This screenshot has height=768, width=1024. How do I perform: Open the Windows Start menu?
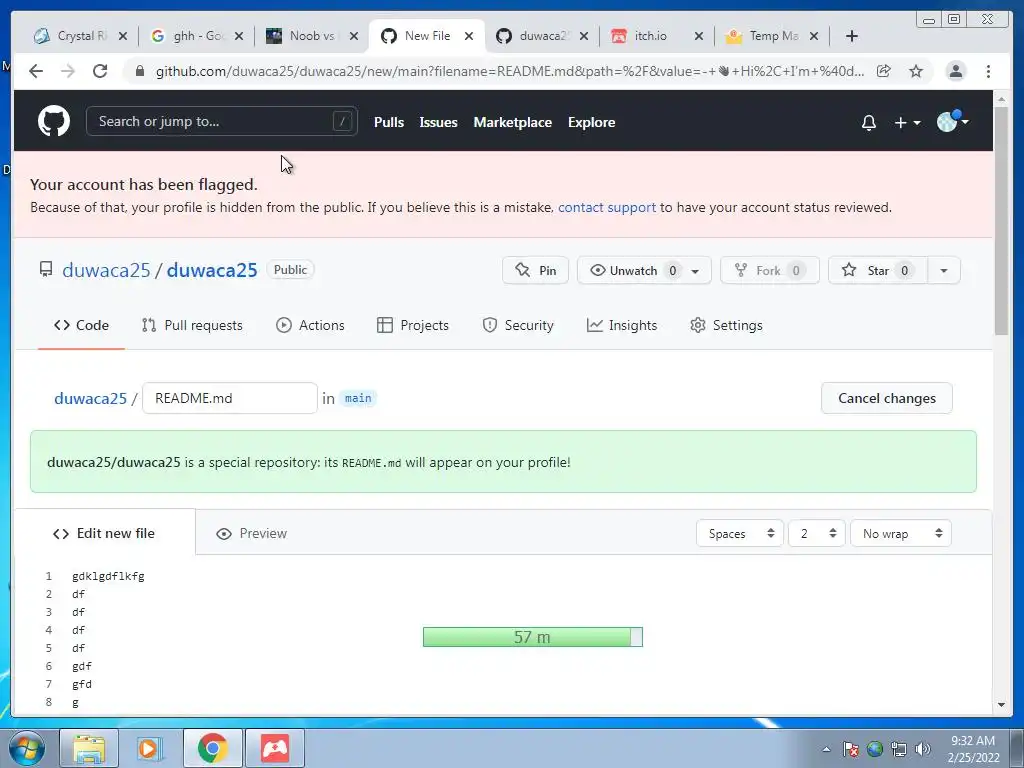click(25, 748)
